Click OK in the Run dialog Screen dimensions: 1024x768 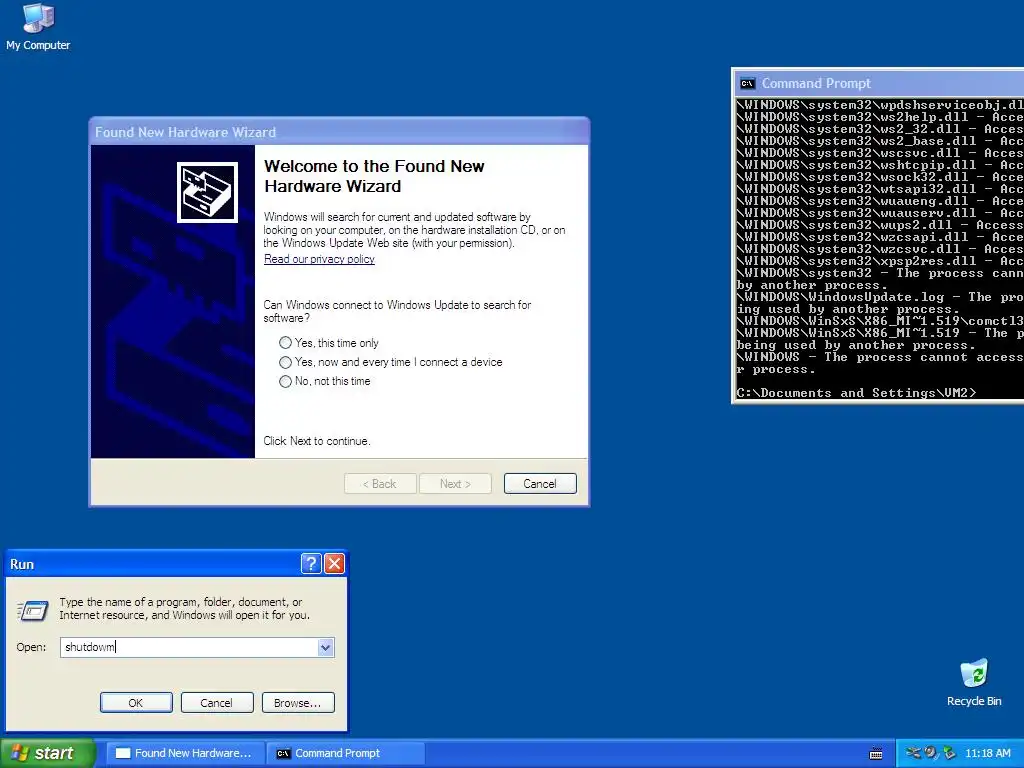tap(136, 703)
